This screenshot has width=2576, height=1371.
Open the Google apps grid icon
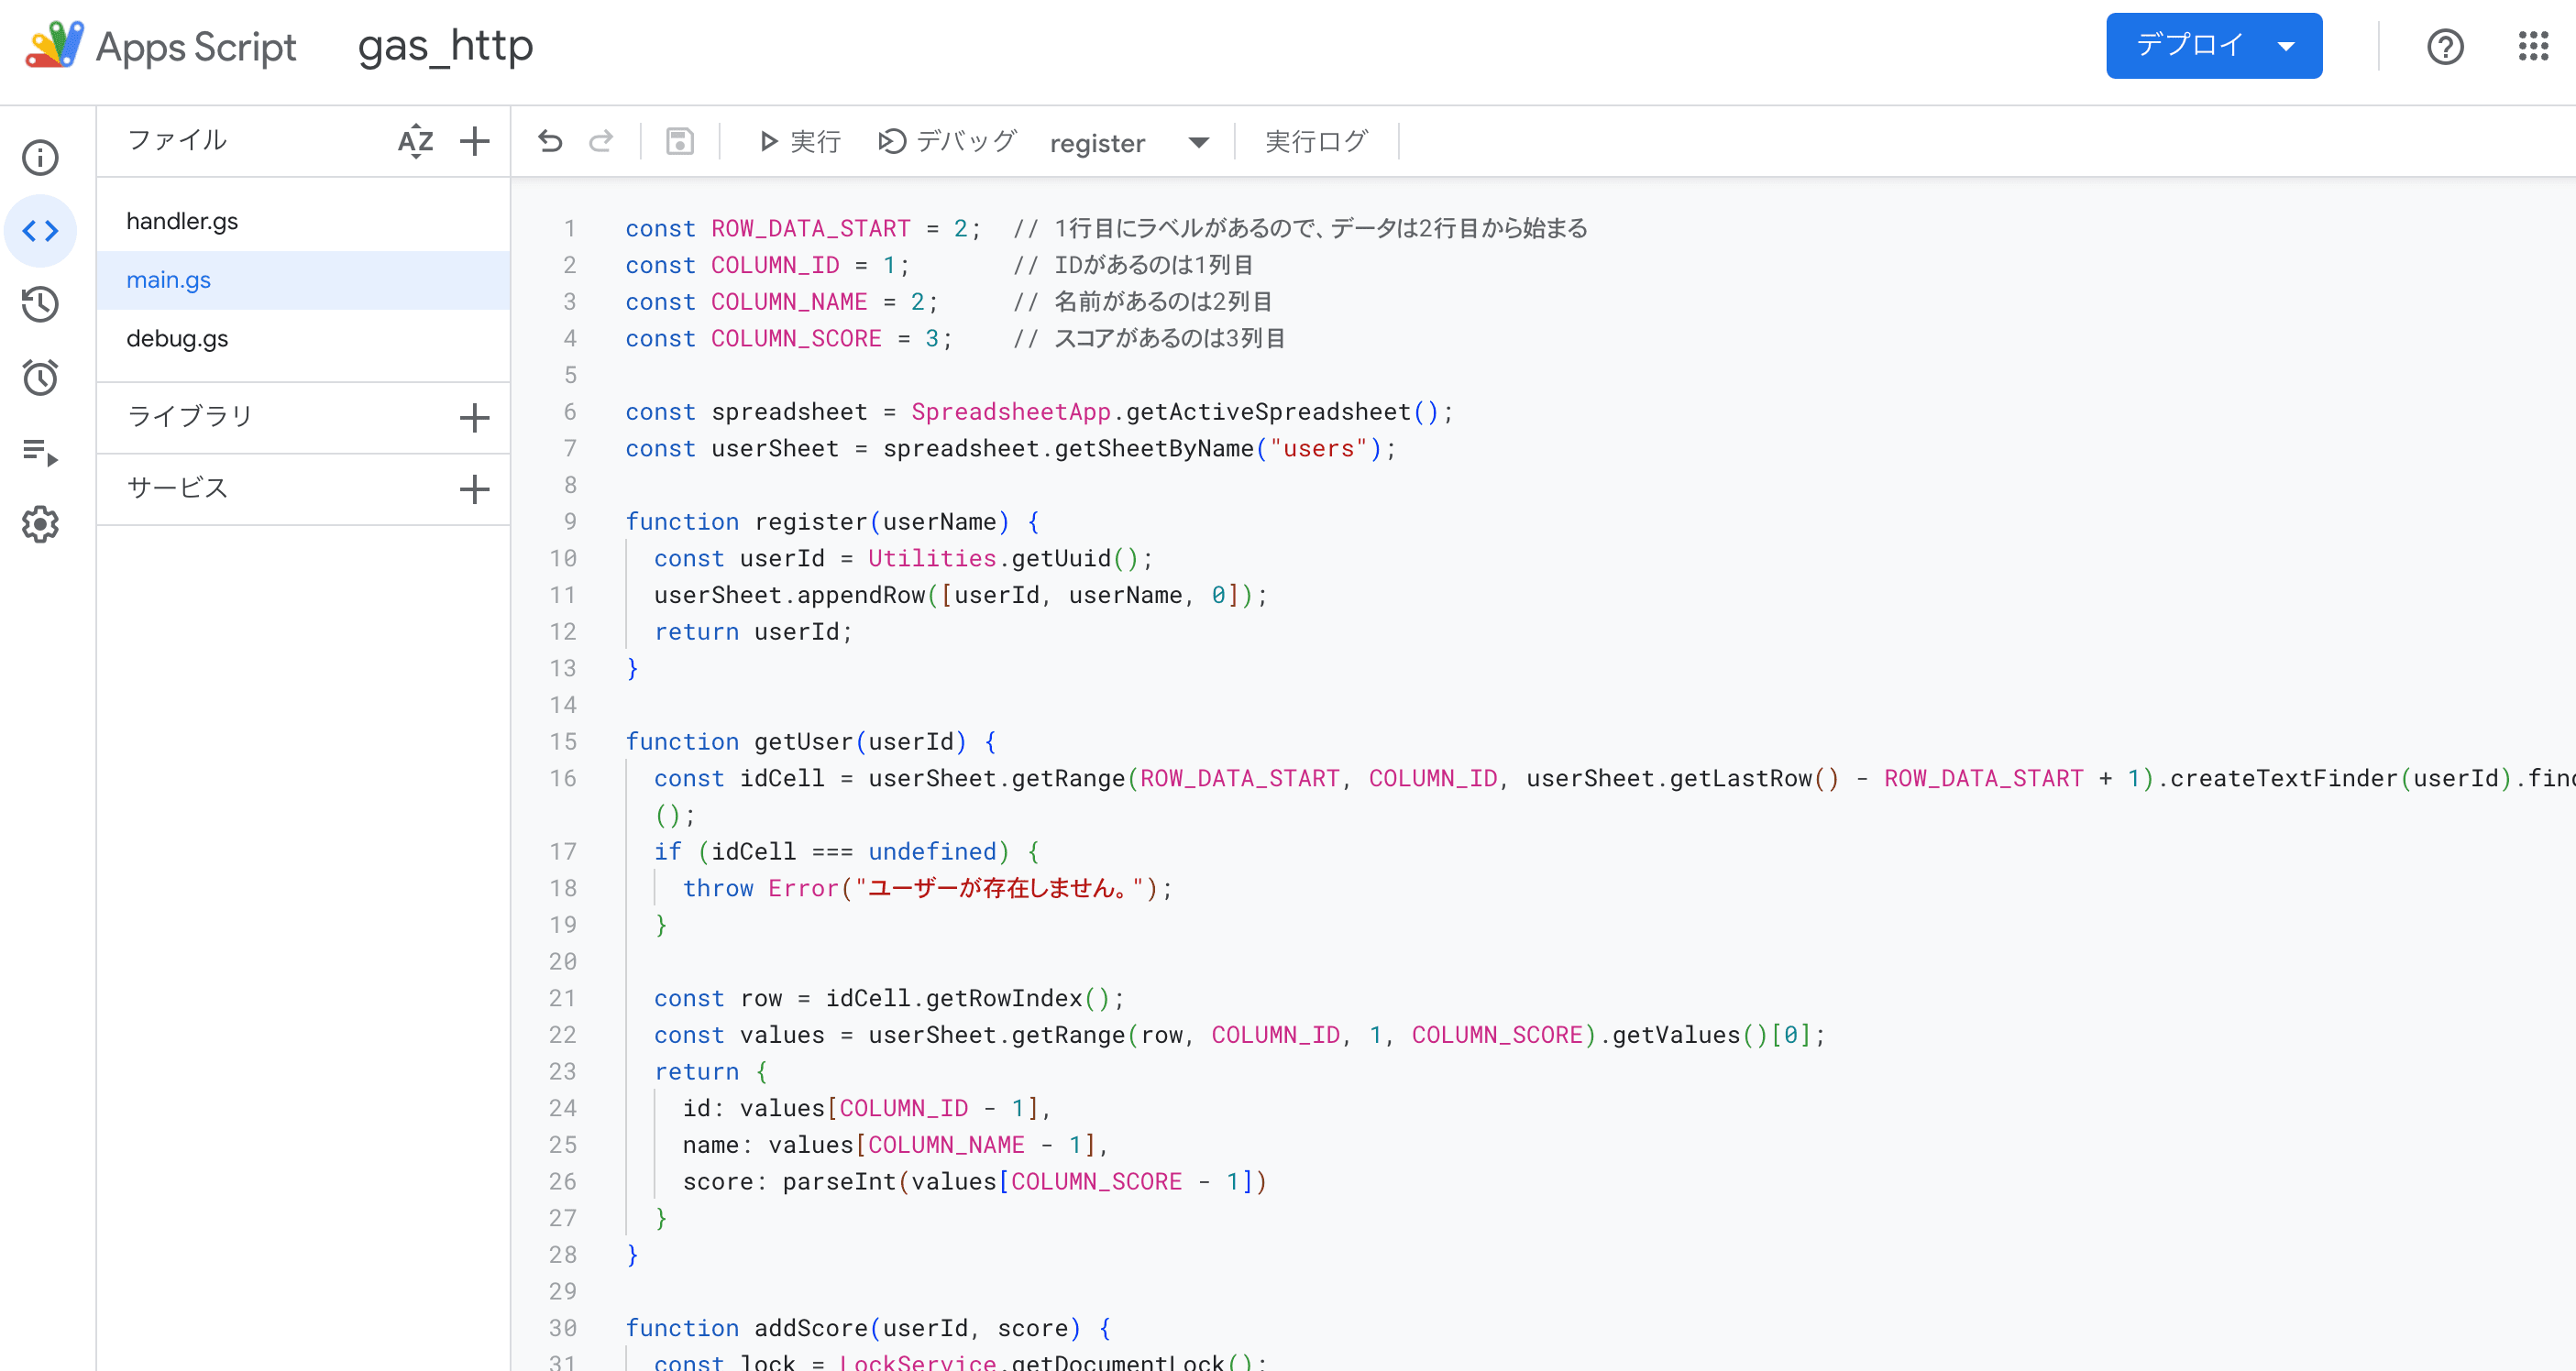pos(2532,46)
